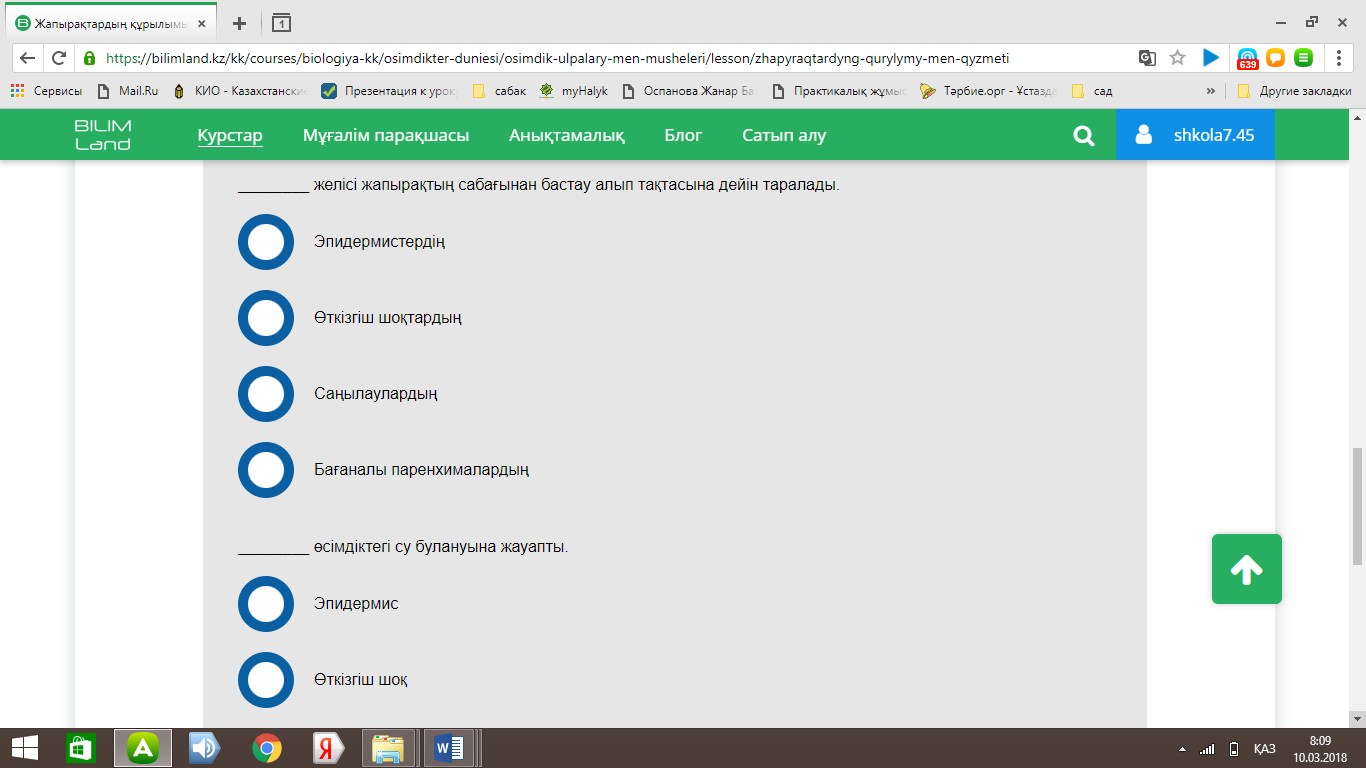
Task: Open the сад bookmarks folder
Action: tap(1092, 91)
